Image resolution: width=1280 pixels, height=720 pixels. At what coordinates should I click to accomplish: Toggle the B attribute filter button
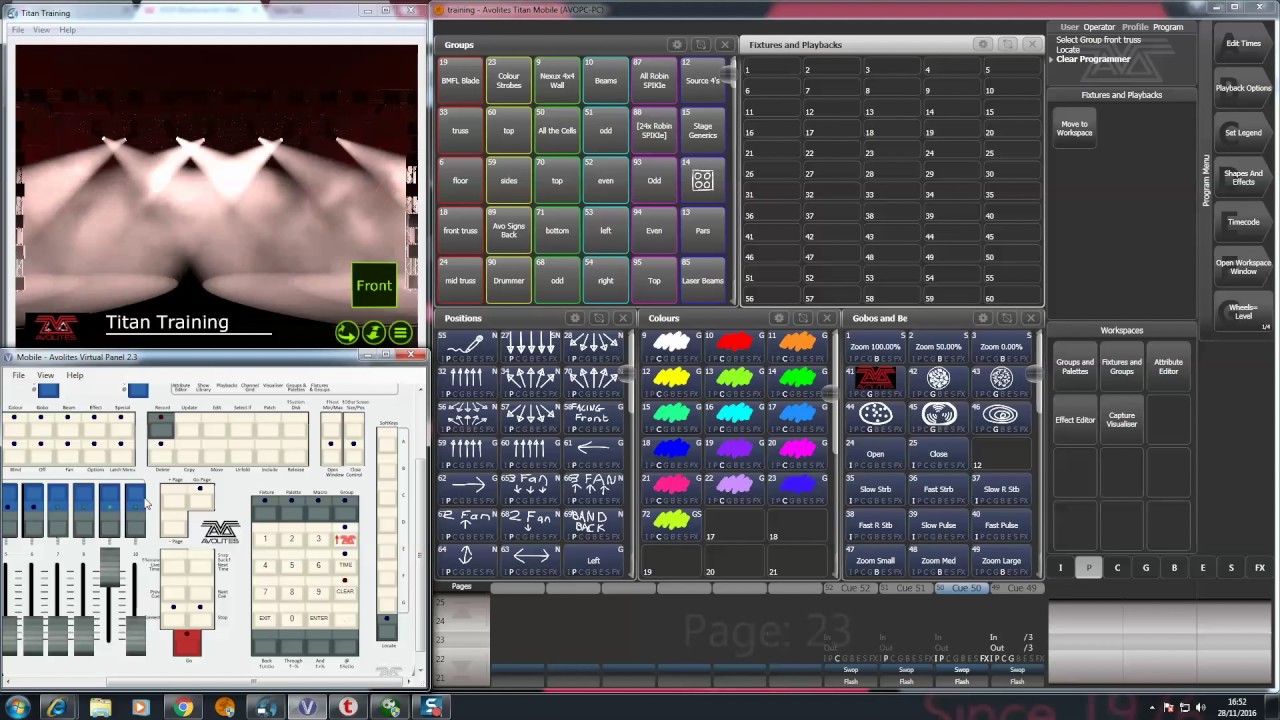tap(1174, 568)
